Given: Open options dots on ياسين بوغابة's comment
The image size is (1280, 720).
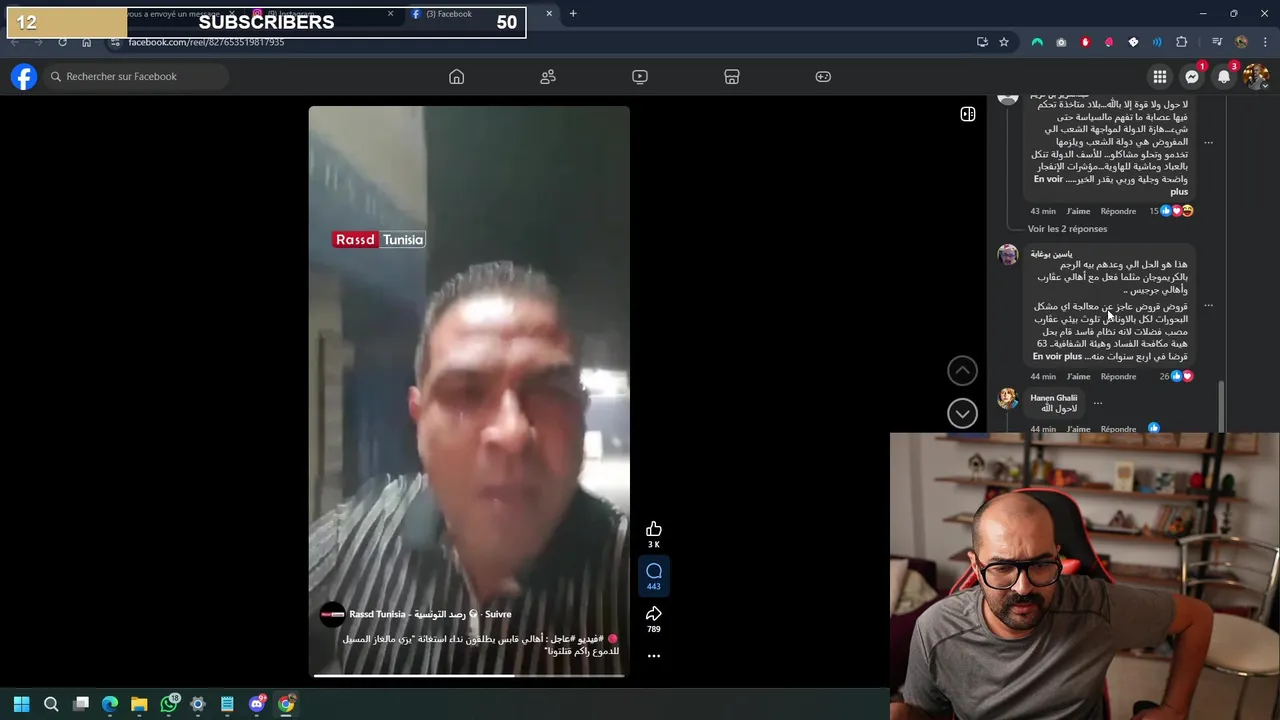Looking at the screenshot, I should click(x=1208, y=306).
